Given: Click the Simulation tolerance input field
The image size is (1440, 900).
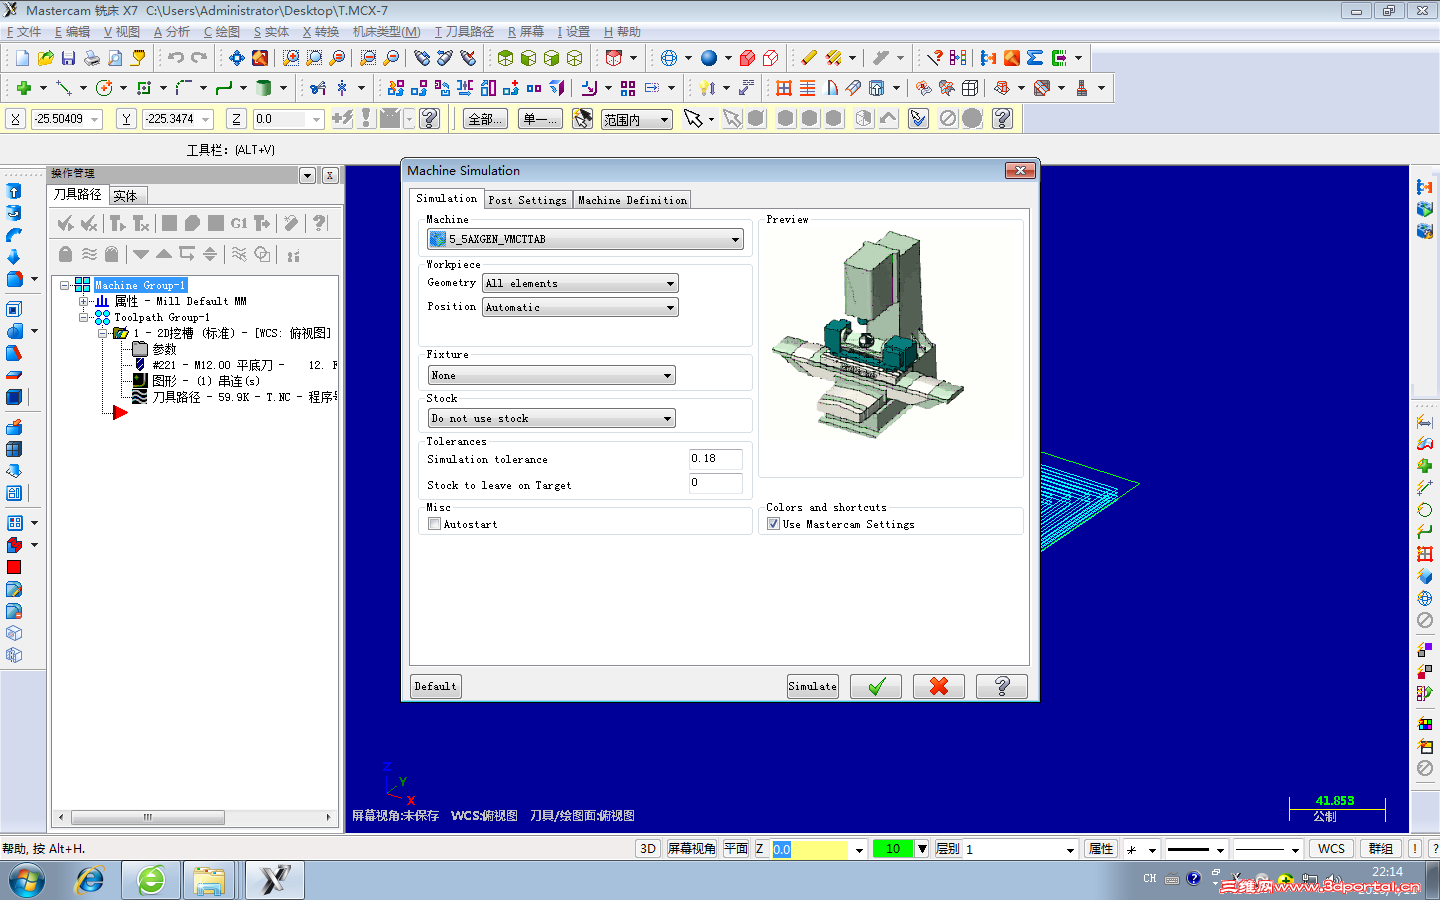Looking at the screenshot, I should click(x=716, y=459).
